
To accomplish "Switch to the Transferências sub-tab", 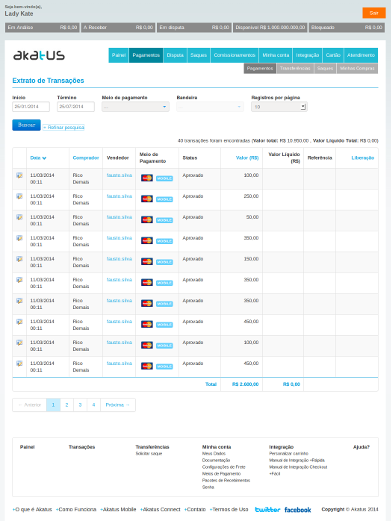I will tap(295, 68).
